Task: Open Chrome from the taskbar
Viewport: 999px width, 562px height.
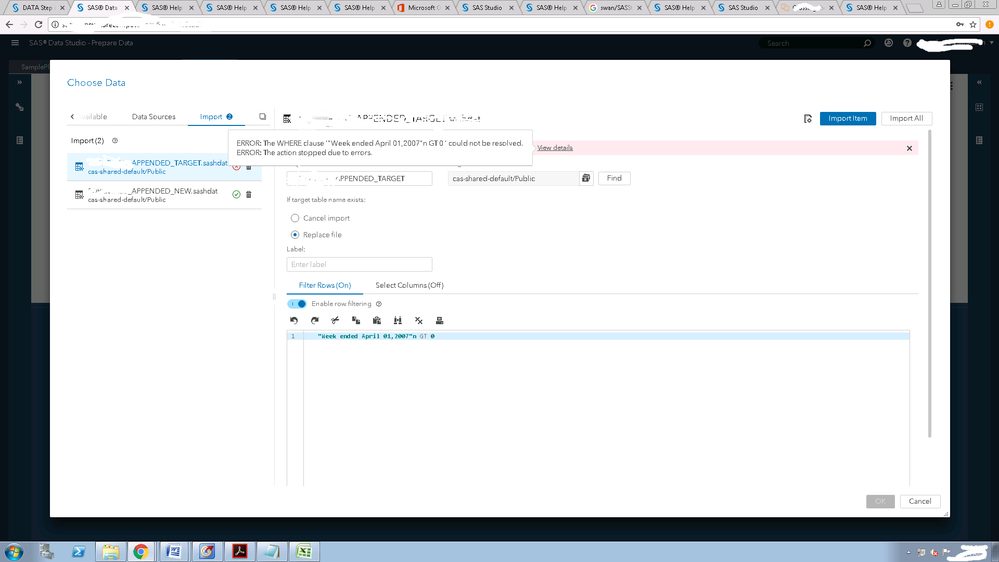Action: (x=141, y=551)
